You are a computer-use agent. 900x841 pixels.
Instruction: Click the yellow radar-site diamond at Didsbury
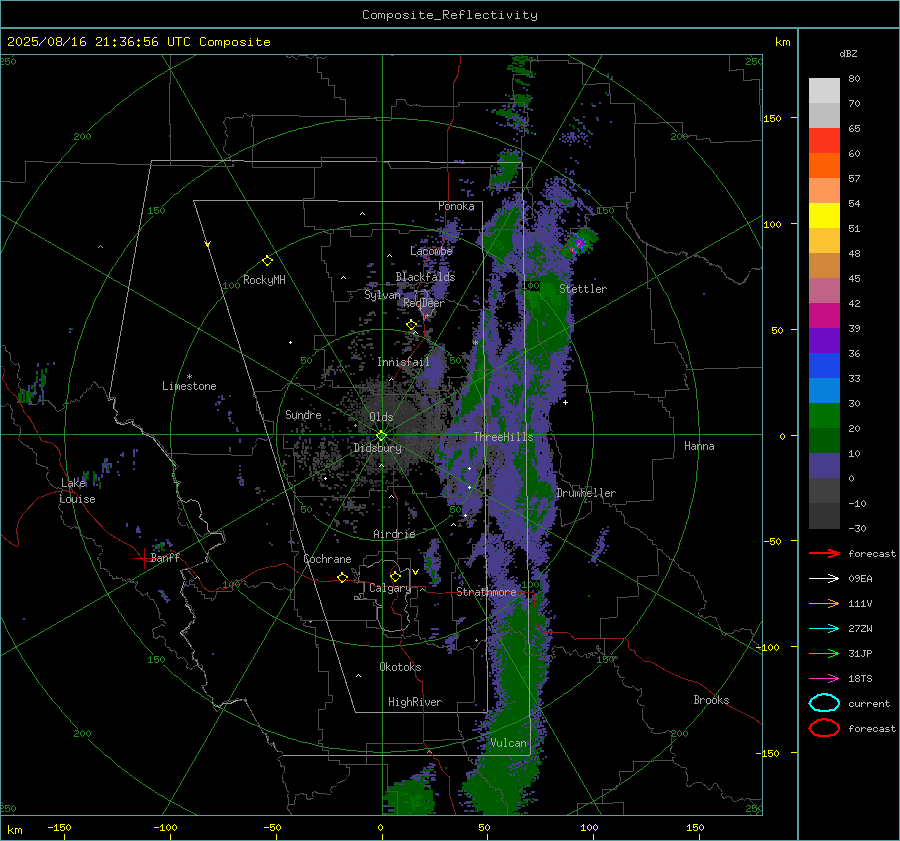[381, 436]
